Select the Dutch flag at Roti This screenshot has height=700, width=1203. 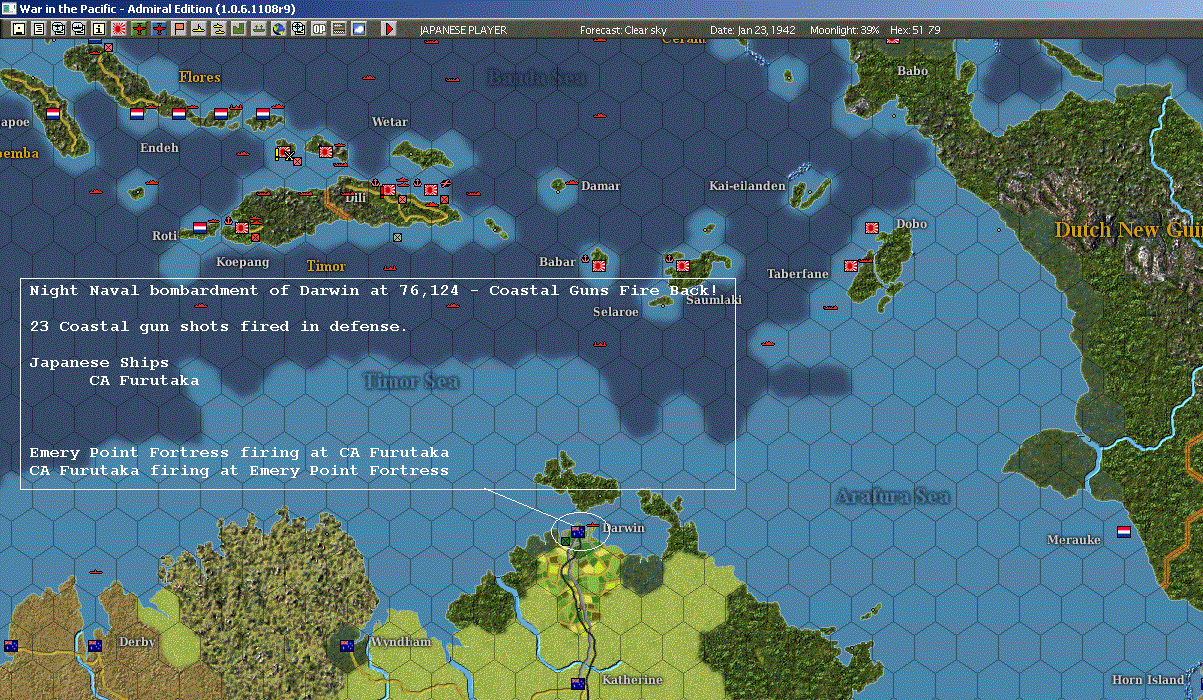[x=200, y=228]
